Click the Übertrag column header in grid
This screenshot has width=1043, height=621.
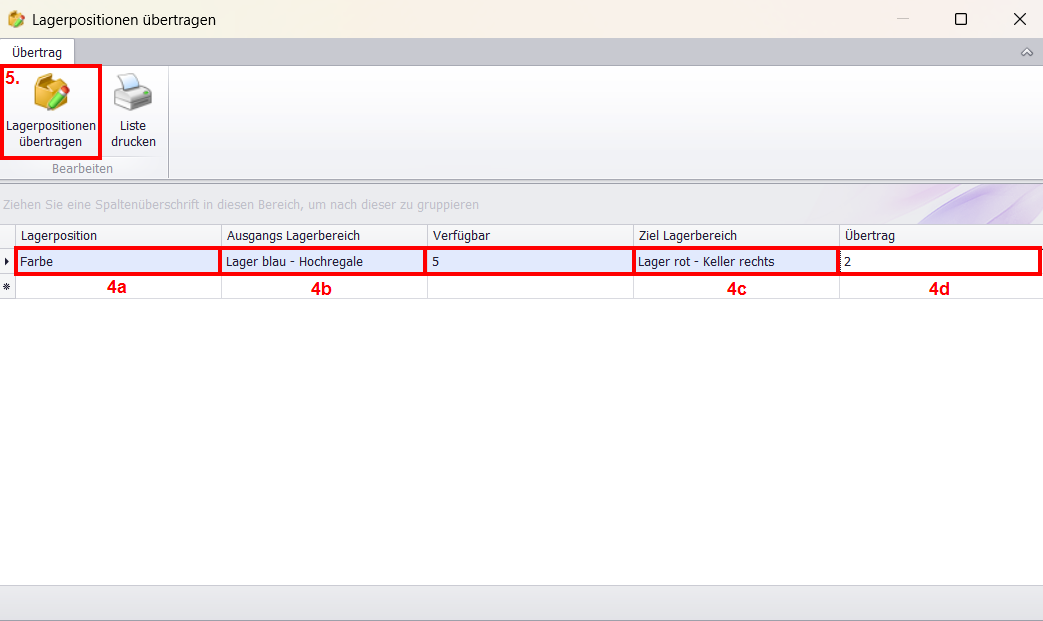(940, 235)
